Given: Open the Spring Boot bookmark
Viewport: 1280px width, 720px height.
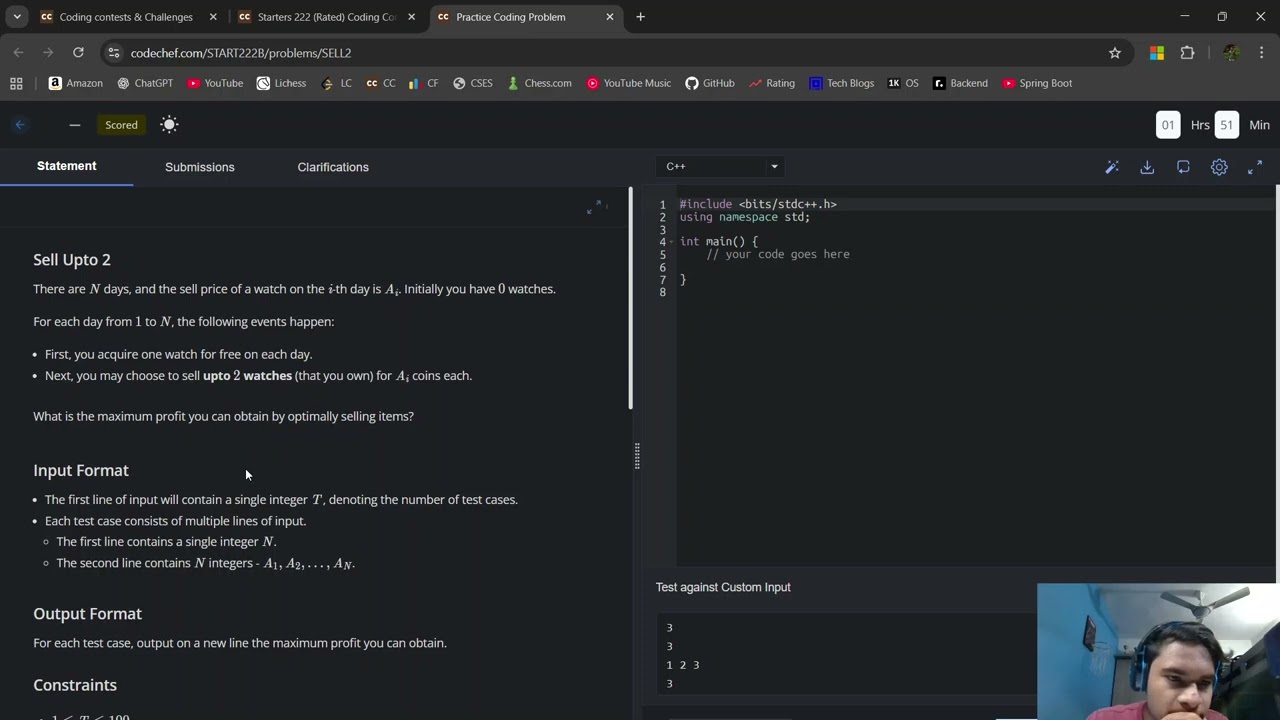Looking at the screenshot, I should [1037, 83].
